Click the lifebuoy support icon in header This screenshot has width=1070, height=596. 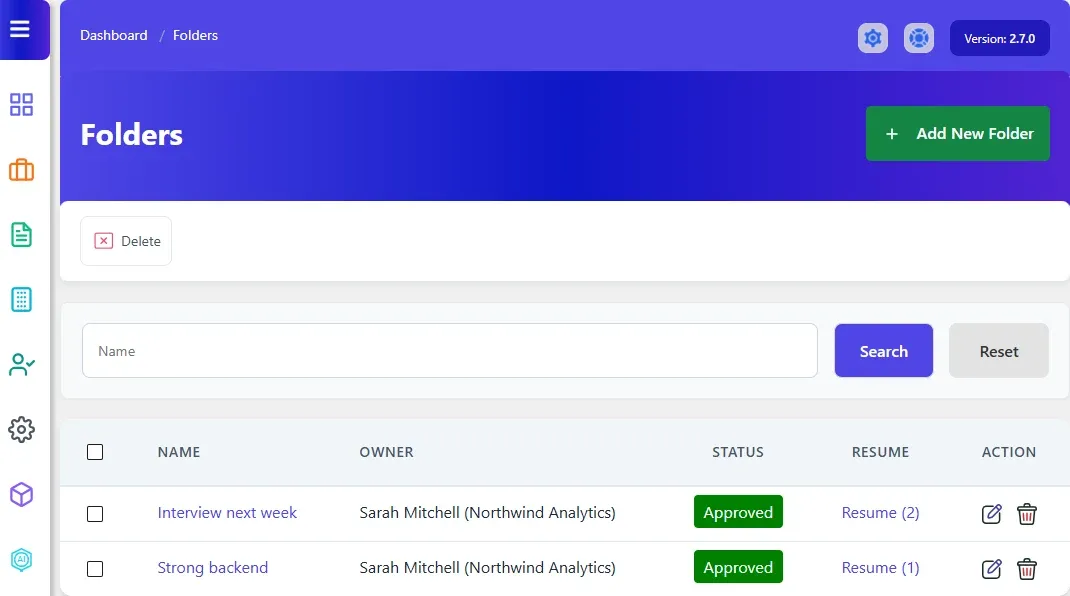pyautogui.click(x=919, y=38)
